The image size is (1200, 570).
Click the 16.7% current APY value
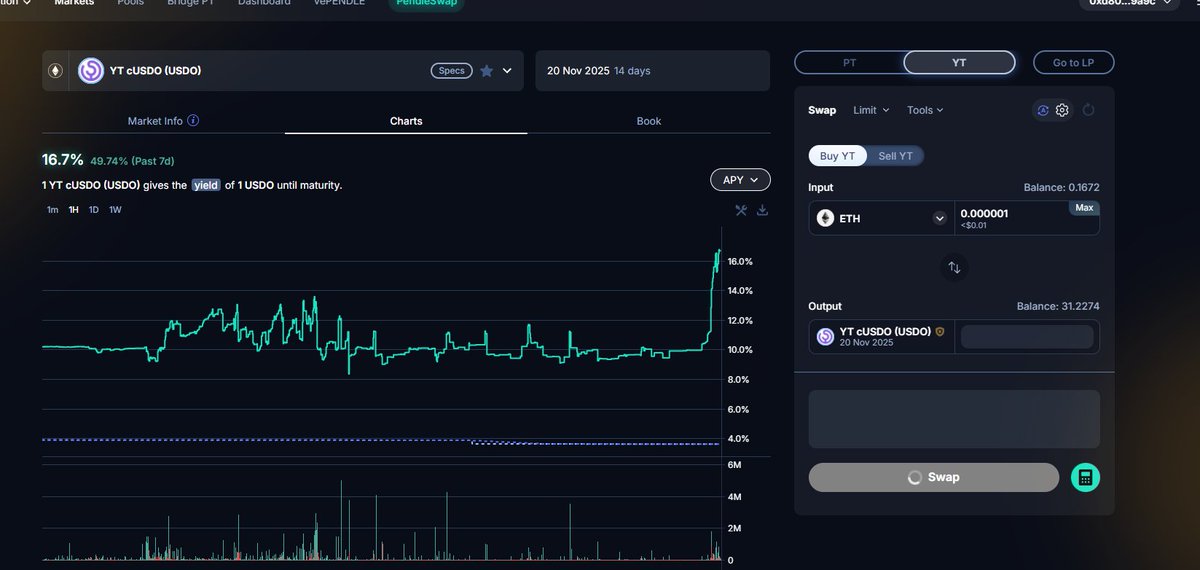(62, 160)
